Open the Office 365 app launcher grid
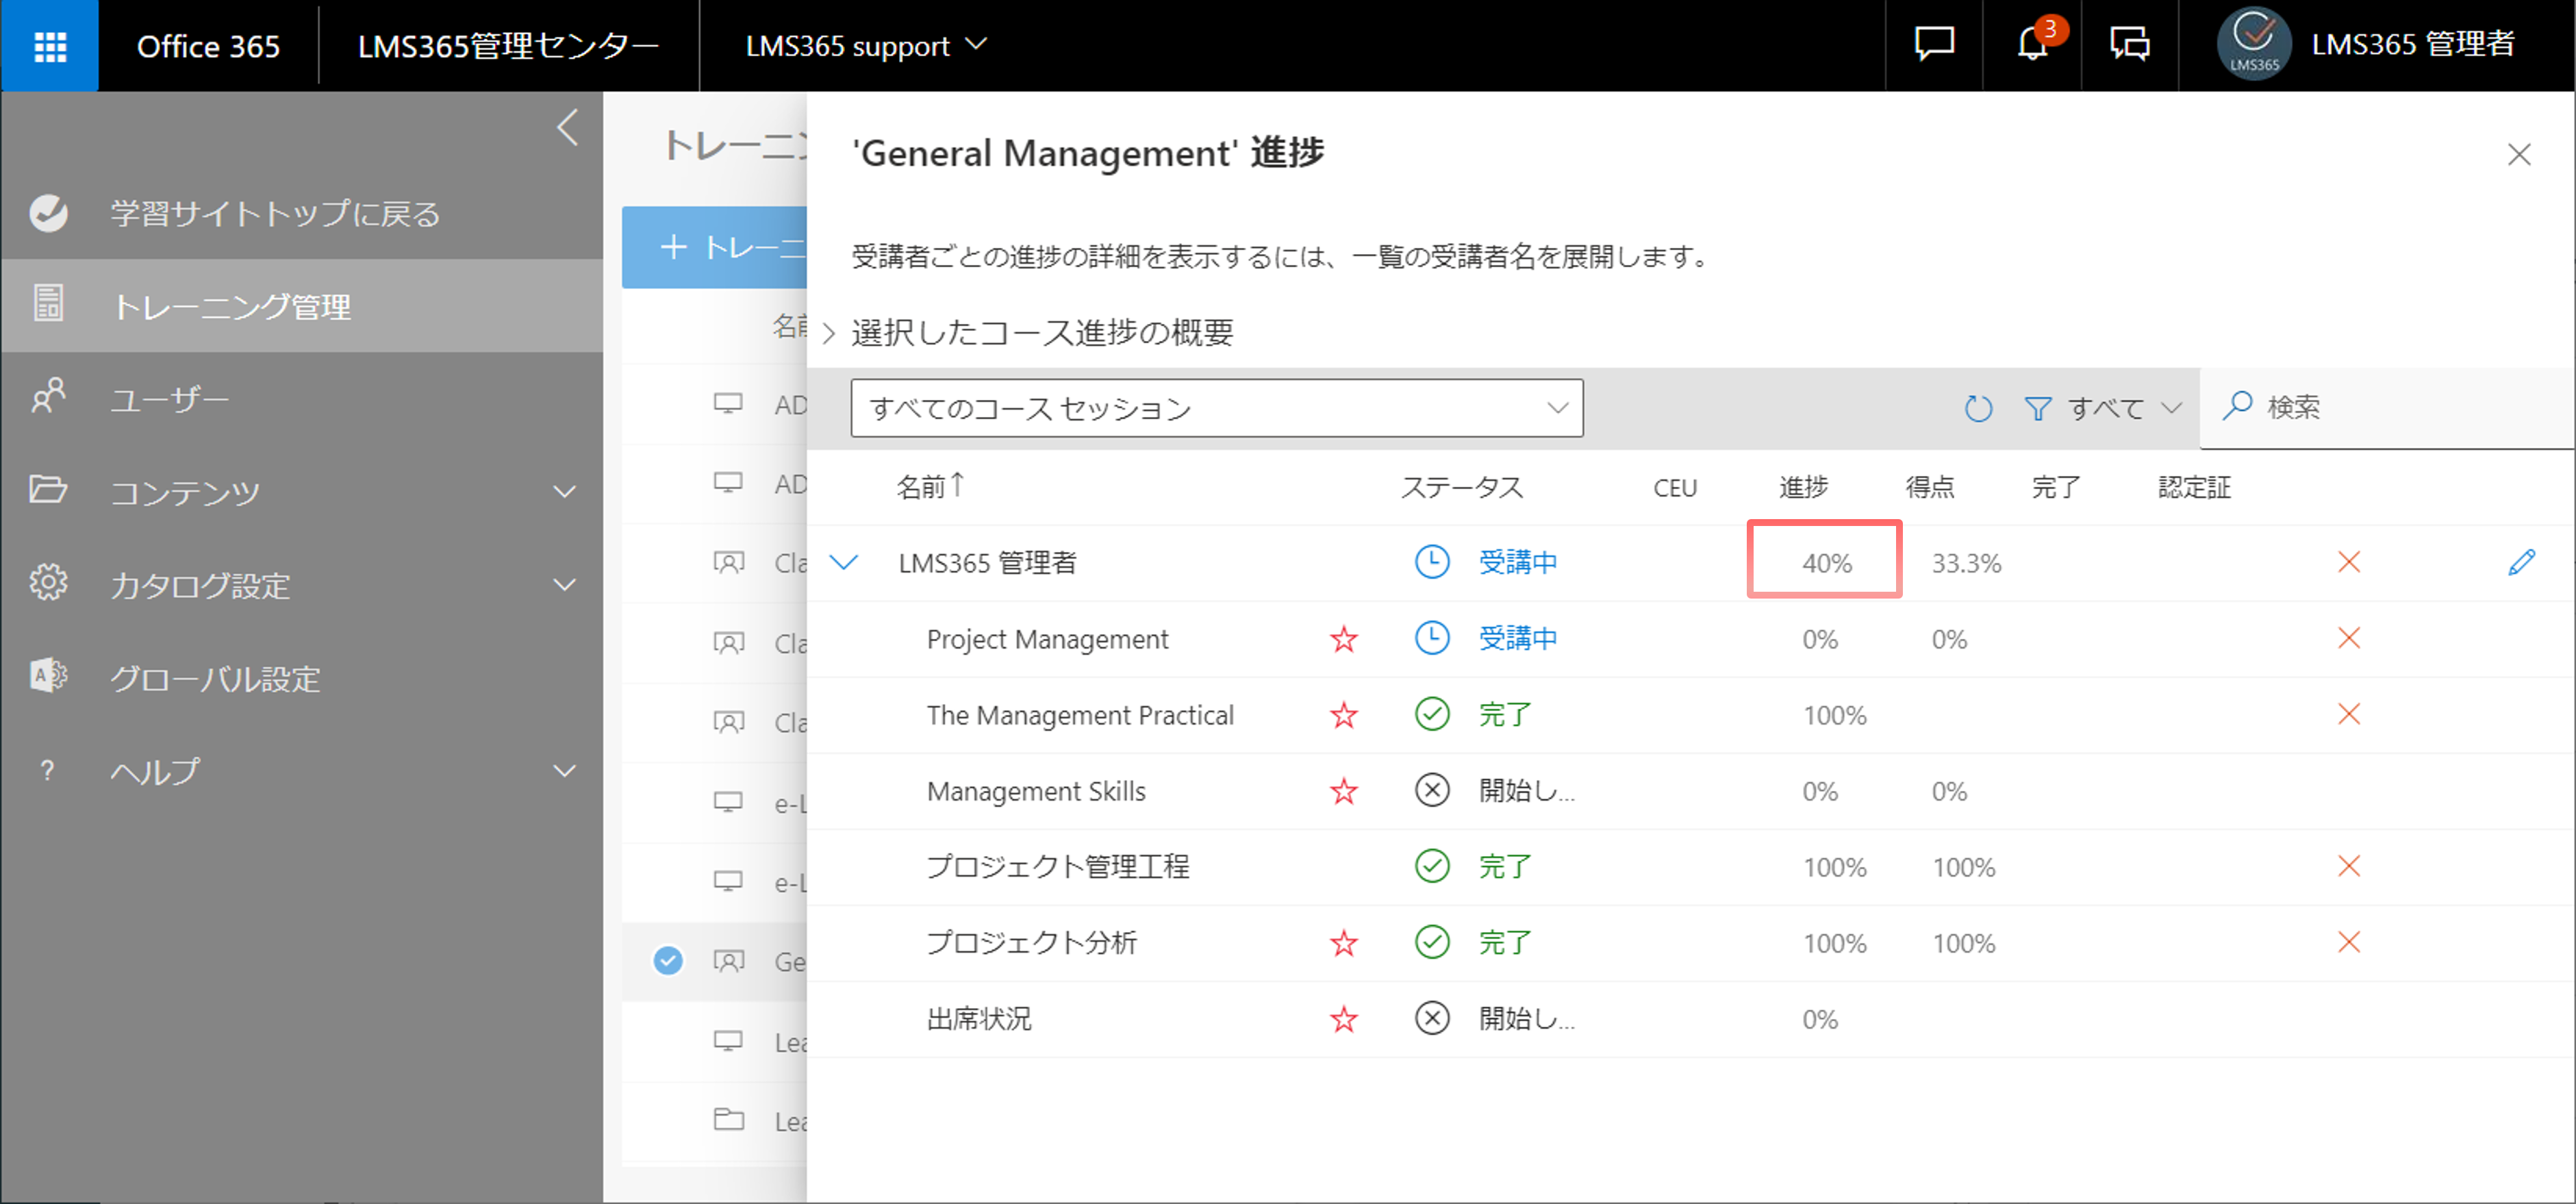The width and height of the screenshot is (2576, 1204). click(50, 46)
